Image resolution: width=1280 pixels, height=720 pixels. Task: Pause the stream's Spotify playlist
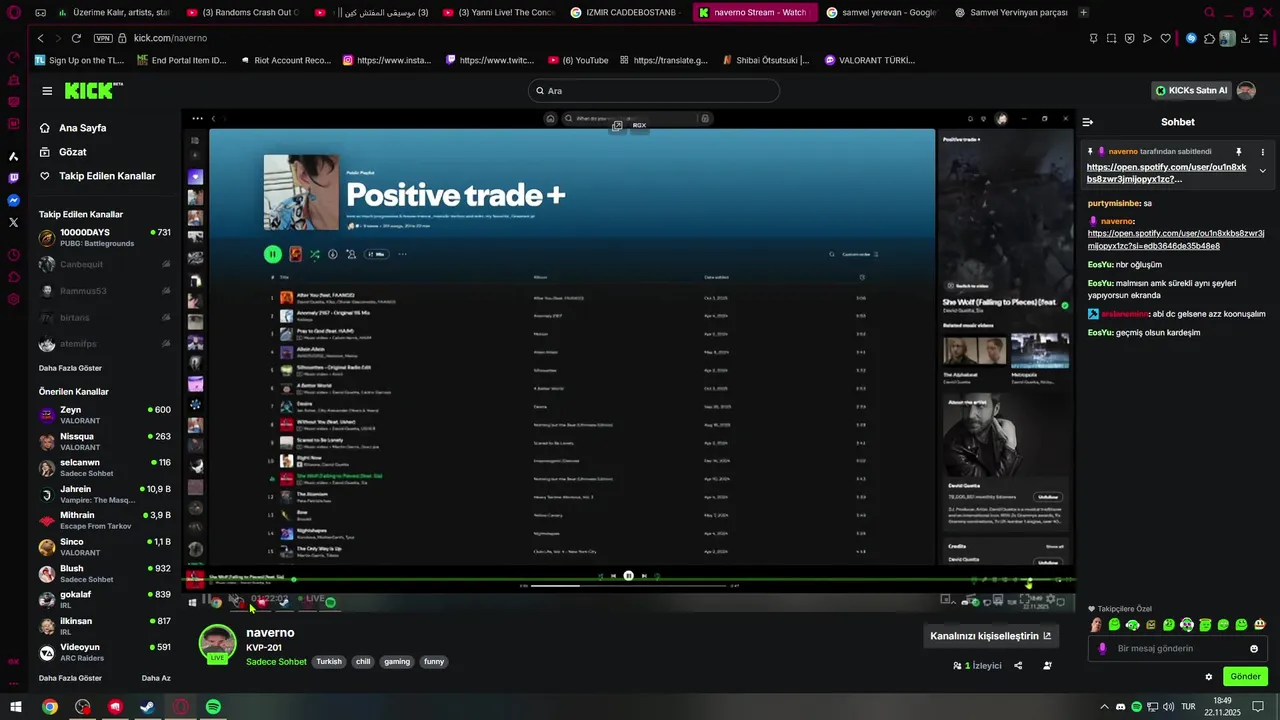pyautogui.click(x=272, y=254)
